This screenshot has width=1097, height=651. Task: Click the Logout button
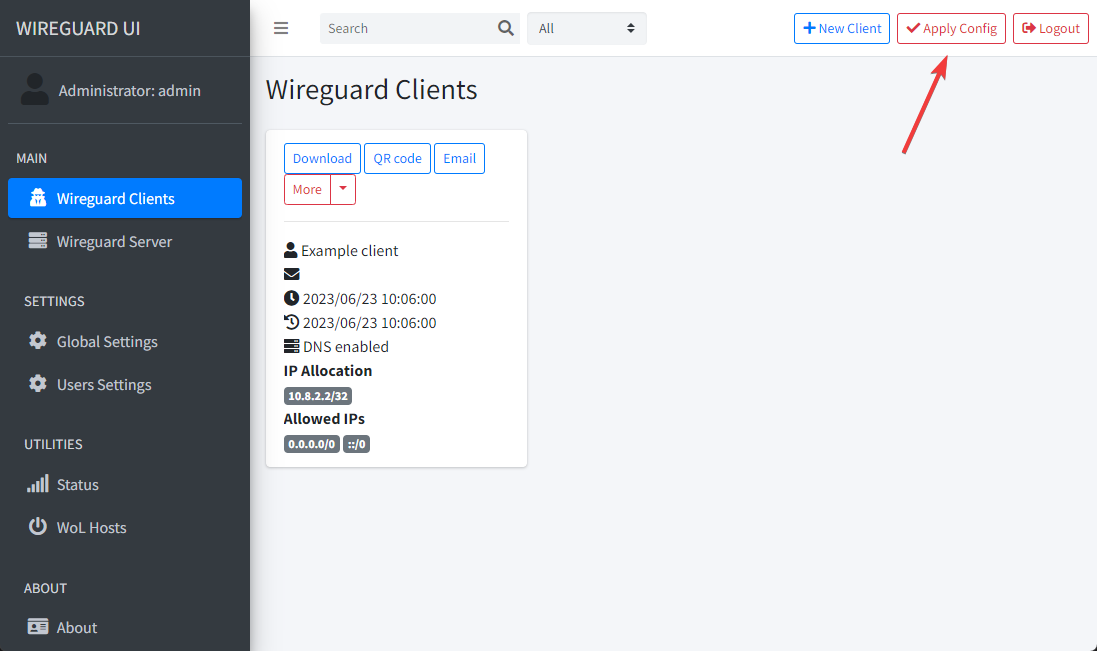[x=1051, y=28]
